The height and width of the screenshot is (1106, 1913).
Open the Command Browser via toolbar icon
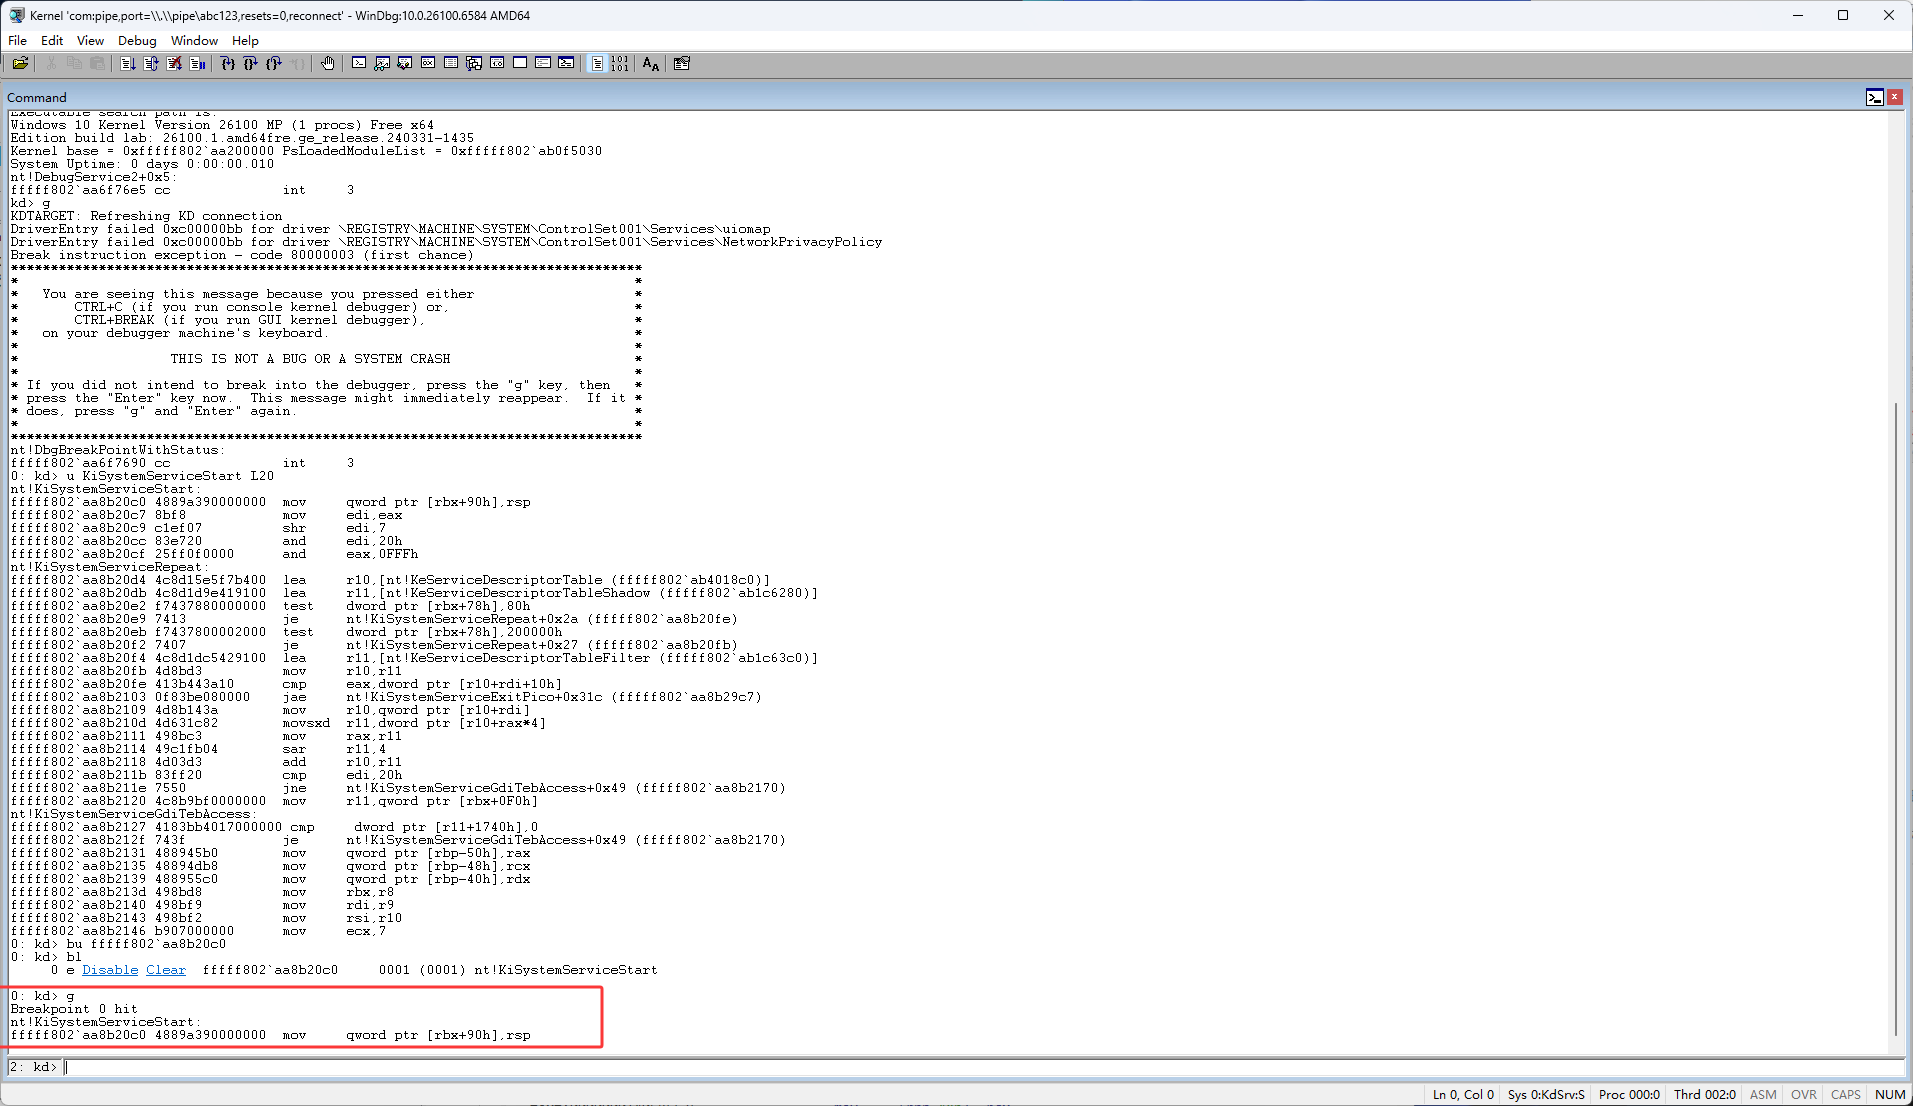[566, 64]
